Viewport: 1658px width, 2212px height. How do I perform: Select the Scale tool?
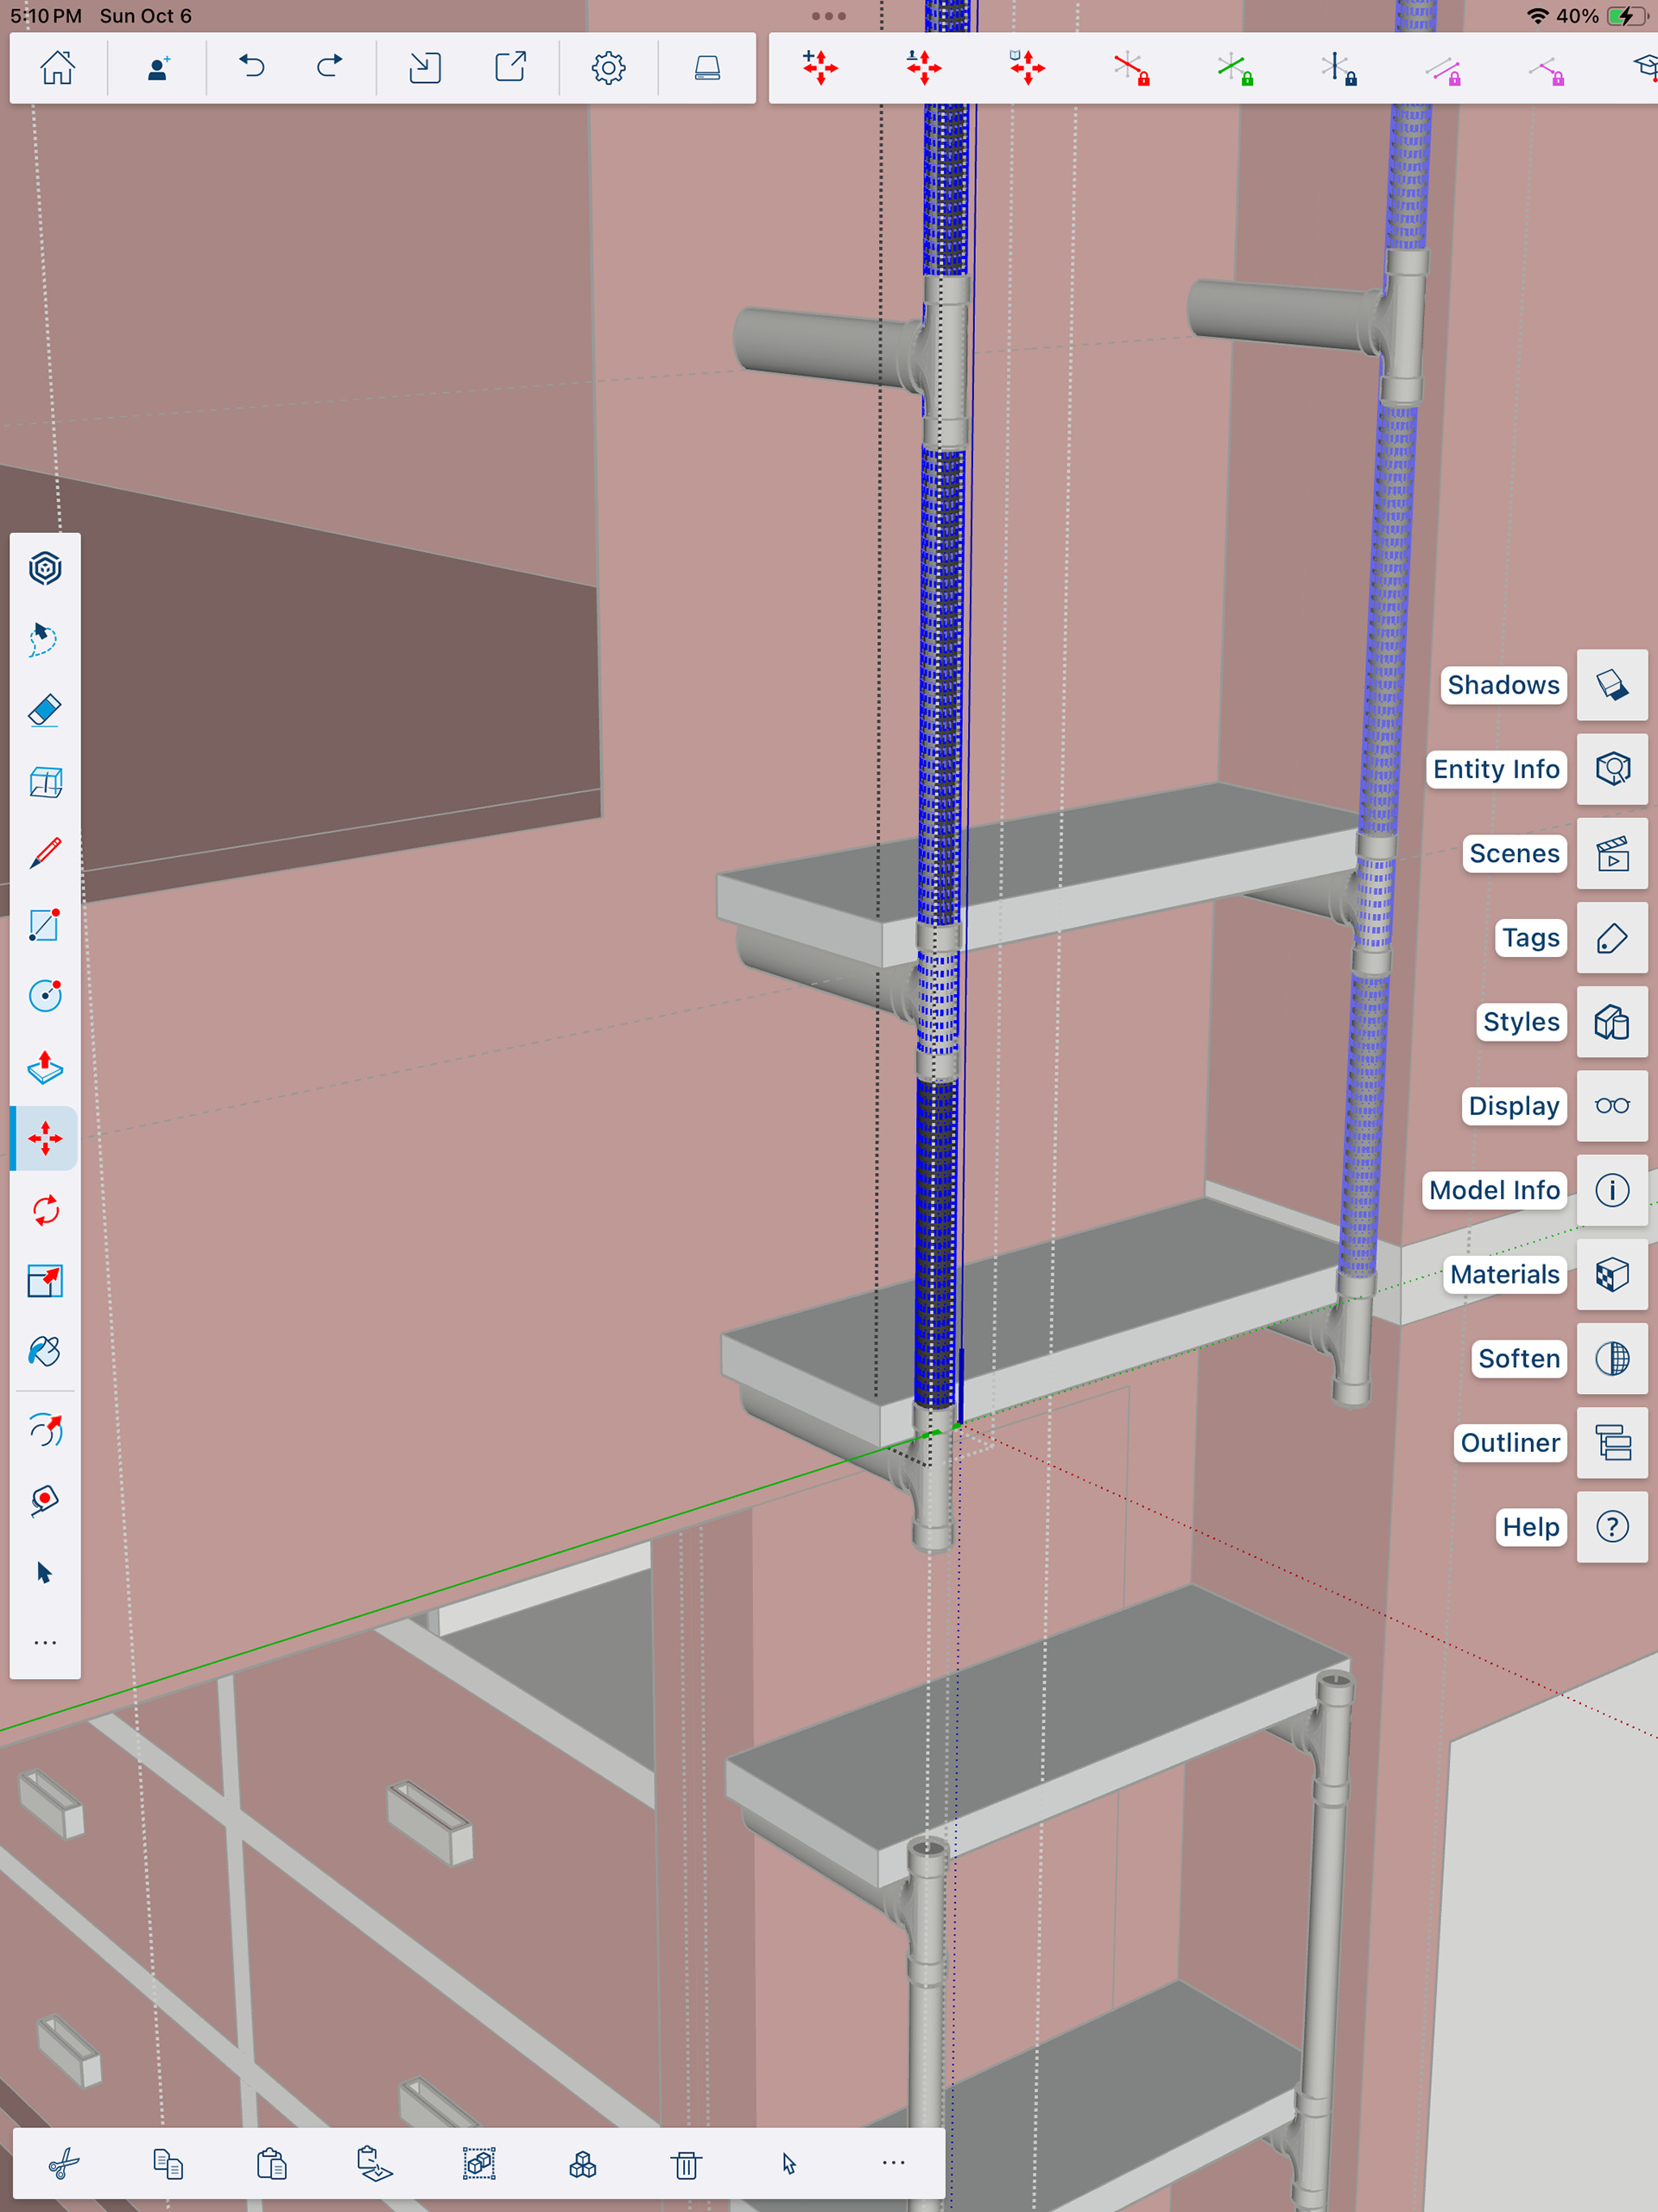(x=45, y=1281)
